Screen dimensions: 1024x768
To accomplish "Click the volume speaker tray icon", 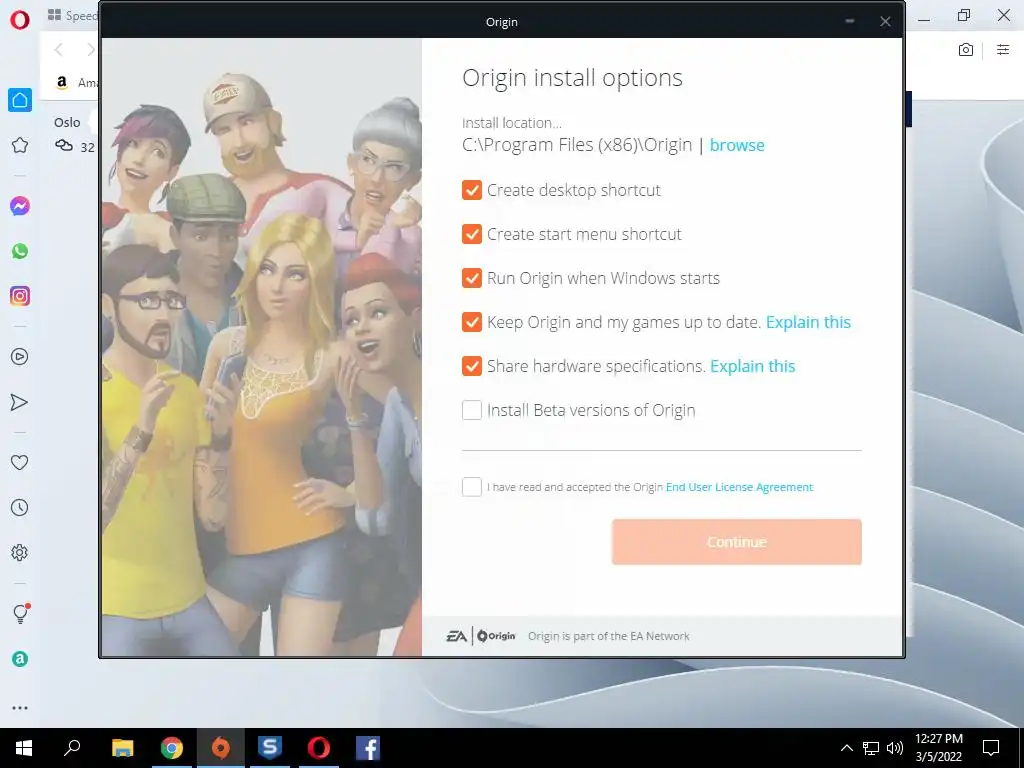I will 895,748.
